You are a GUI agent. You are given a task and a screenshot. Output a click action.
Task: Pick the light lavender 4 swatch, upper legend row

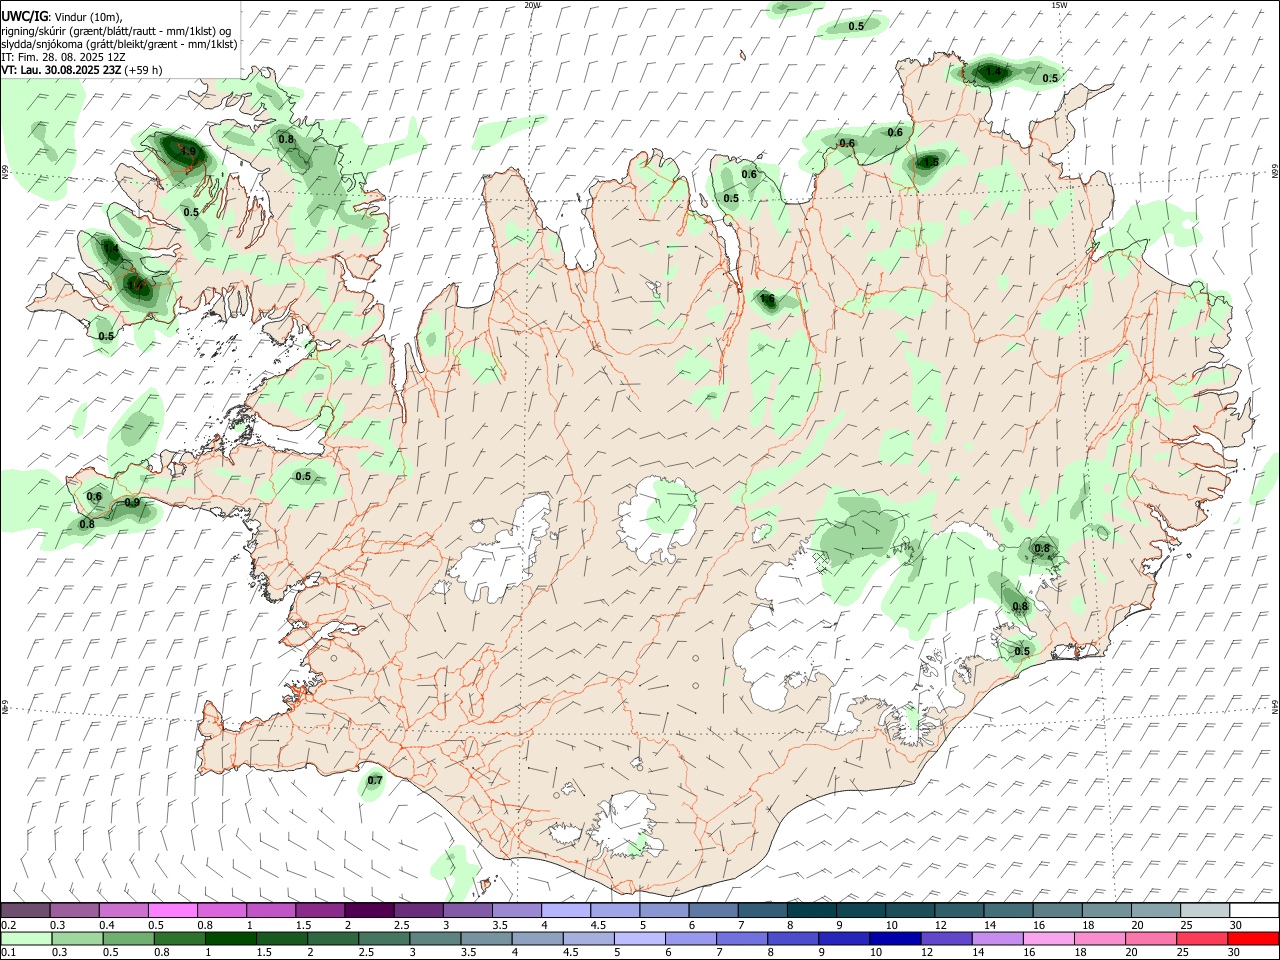pyautogui.click(x=565, y=911)
